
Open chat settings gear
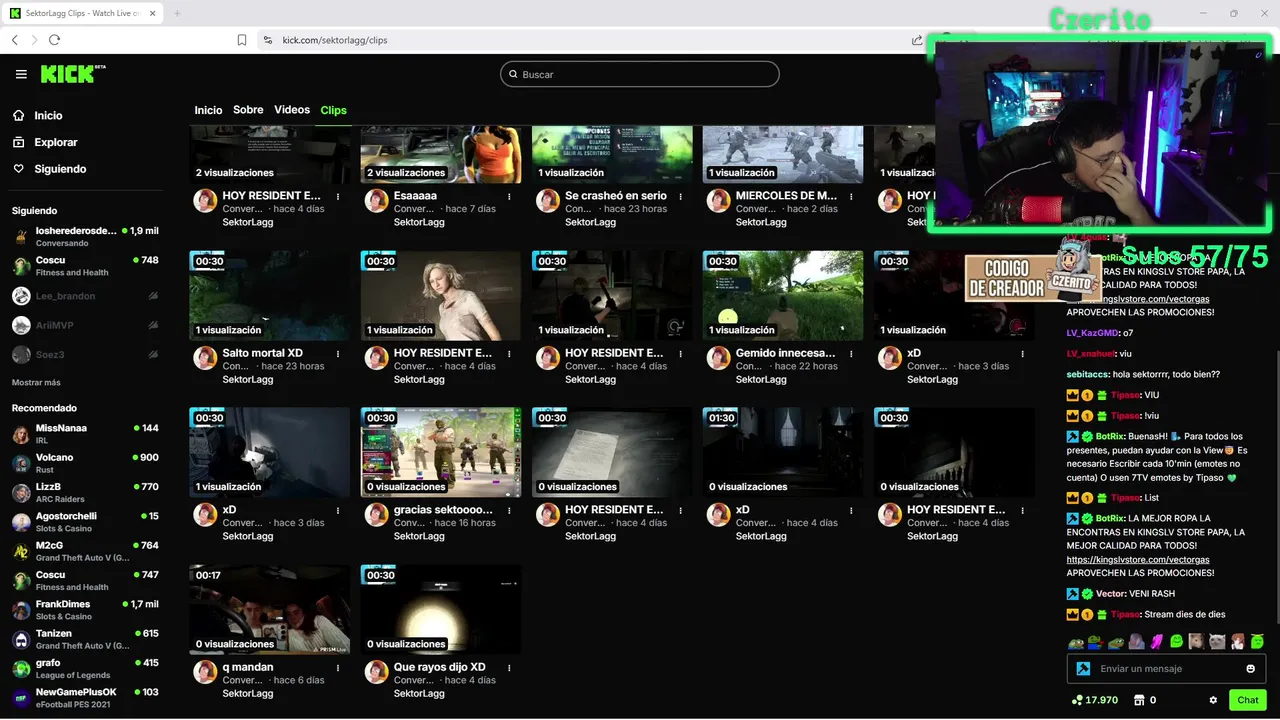[1213, 700]
